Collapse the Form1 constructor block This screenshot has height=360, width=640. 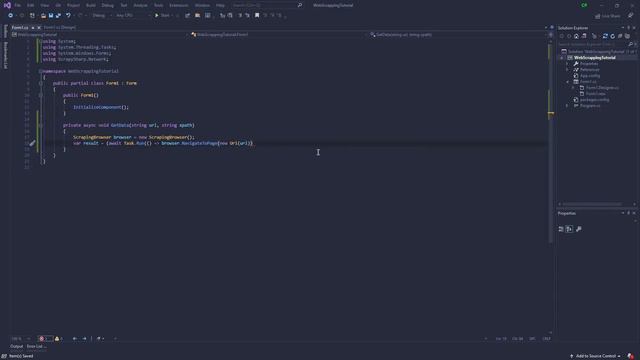pyautogui.click(x=40, y=95)
